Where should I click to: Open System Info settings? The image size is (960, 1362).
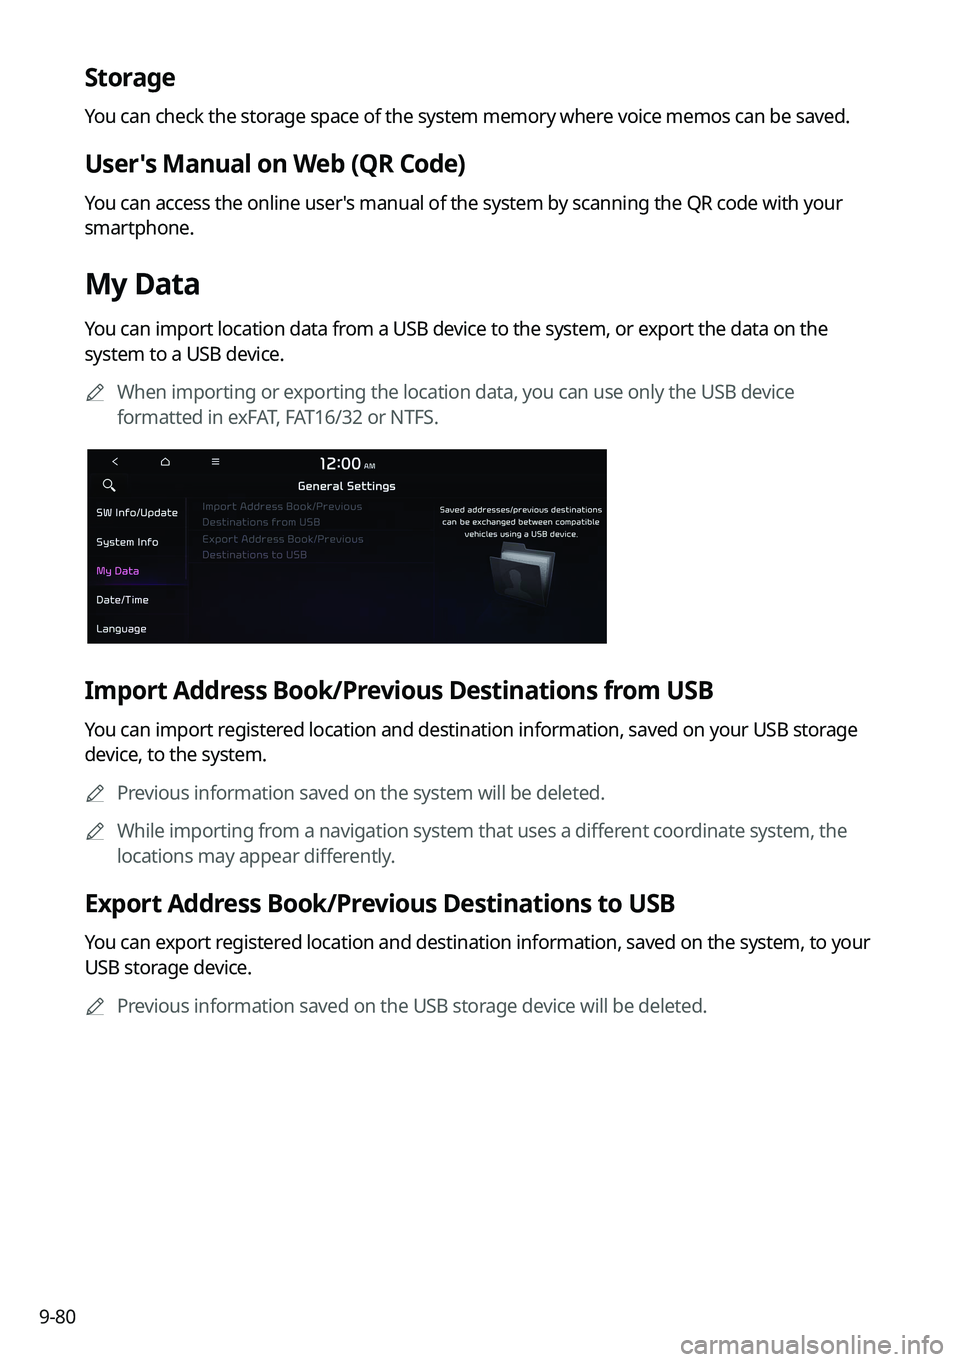pos(127,542)
